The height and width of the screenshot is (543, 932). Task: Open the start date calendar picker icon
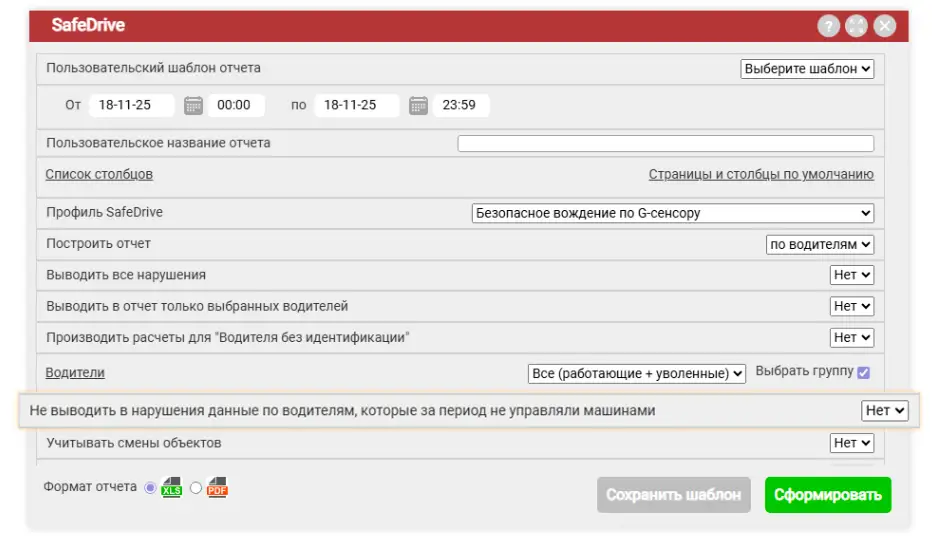[193, 105]
